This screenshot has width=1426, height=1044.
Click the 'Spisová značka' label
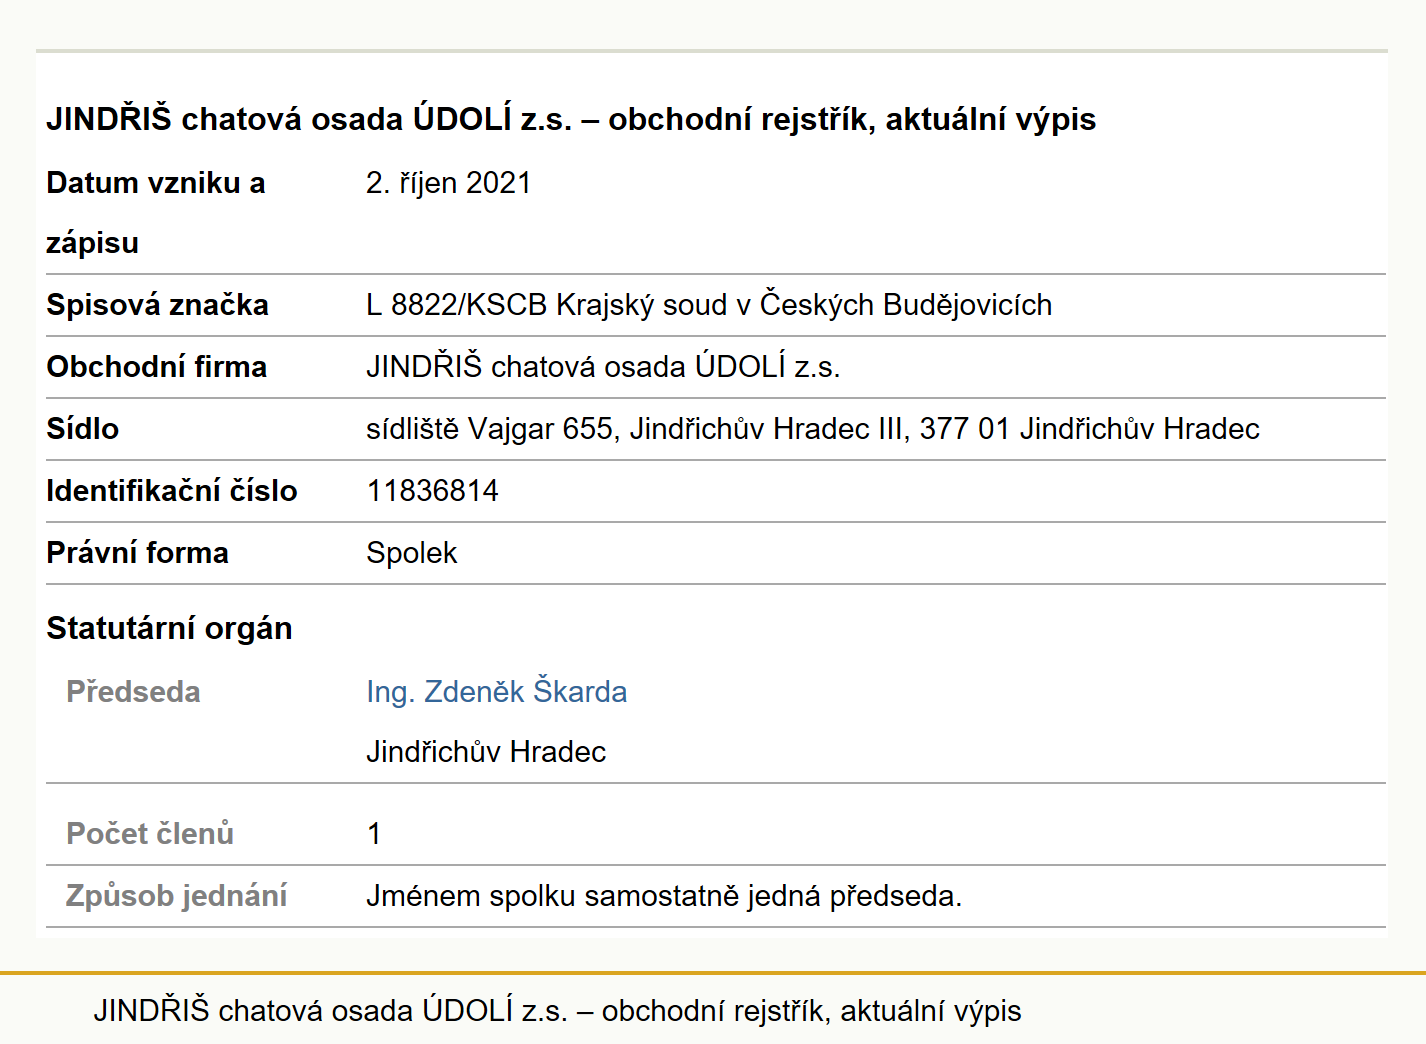click(157, 305)
